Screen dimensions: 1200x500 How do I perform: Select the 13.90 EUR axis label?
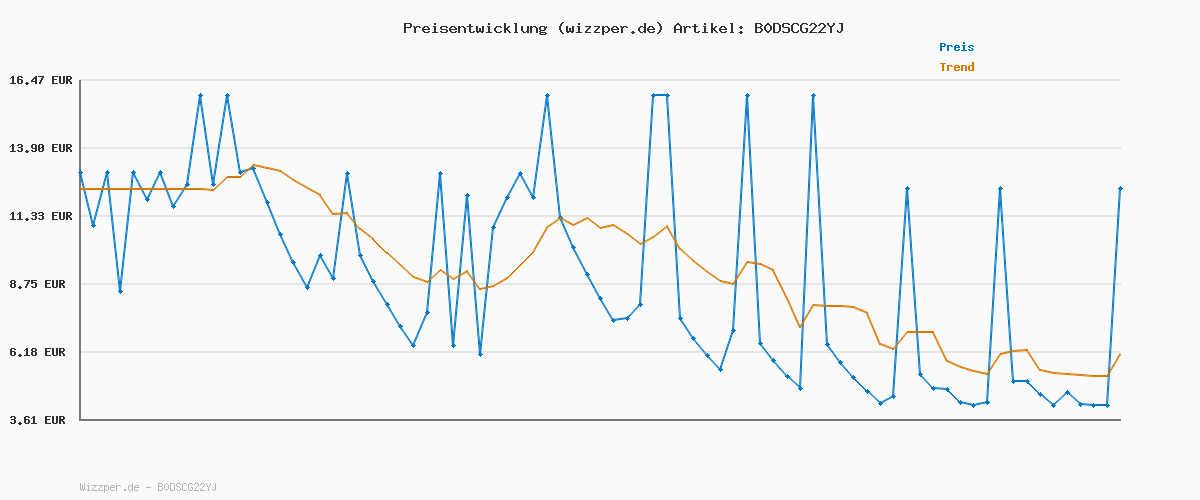click(41, 148)
